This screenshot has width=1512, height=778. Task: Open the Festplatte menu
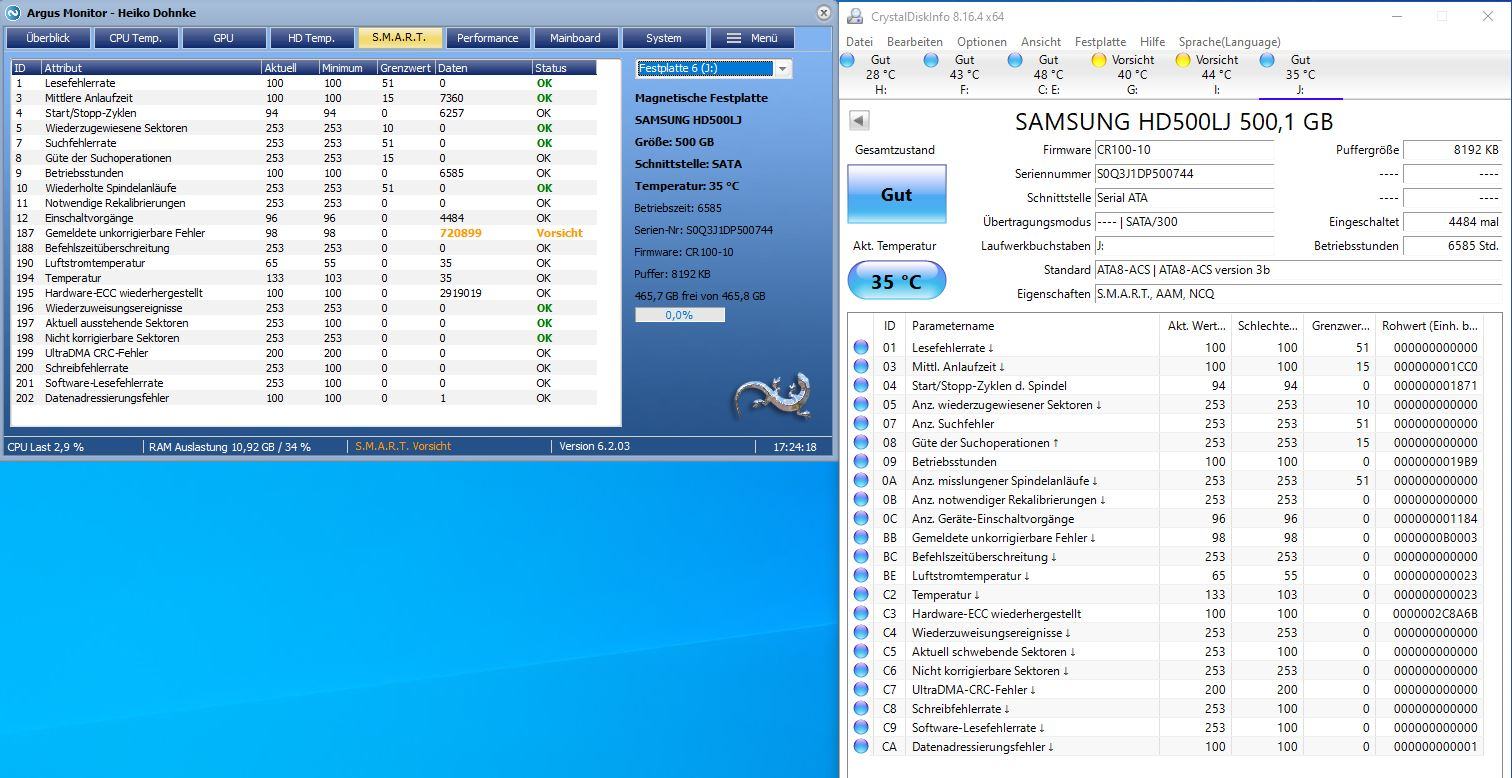pyautogui.click(x=1100, y=42)
